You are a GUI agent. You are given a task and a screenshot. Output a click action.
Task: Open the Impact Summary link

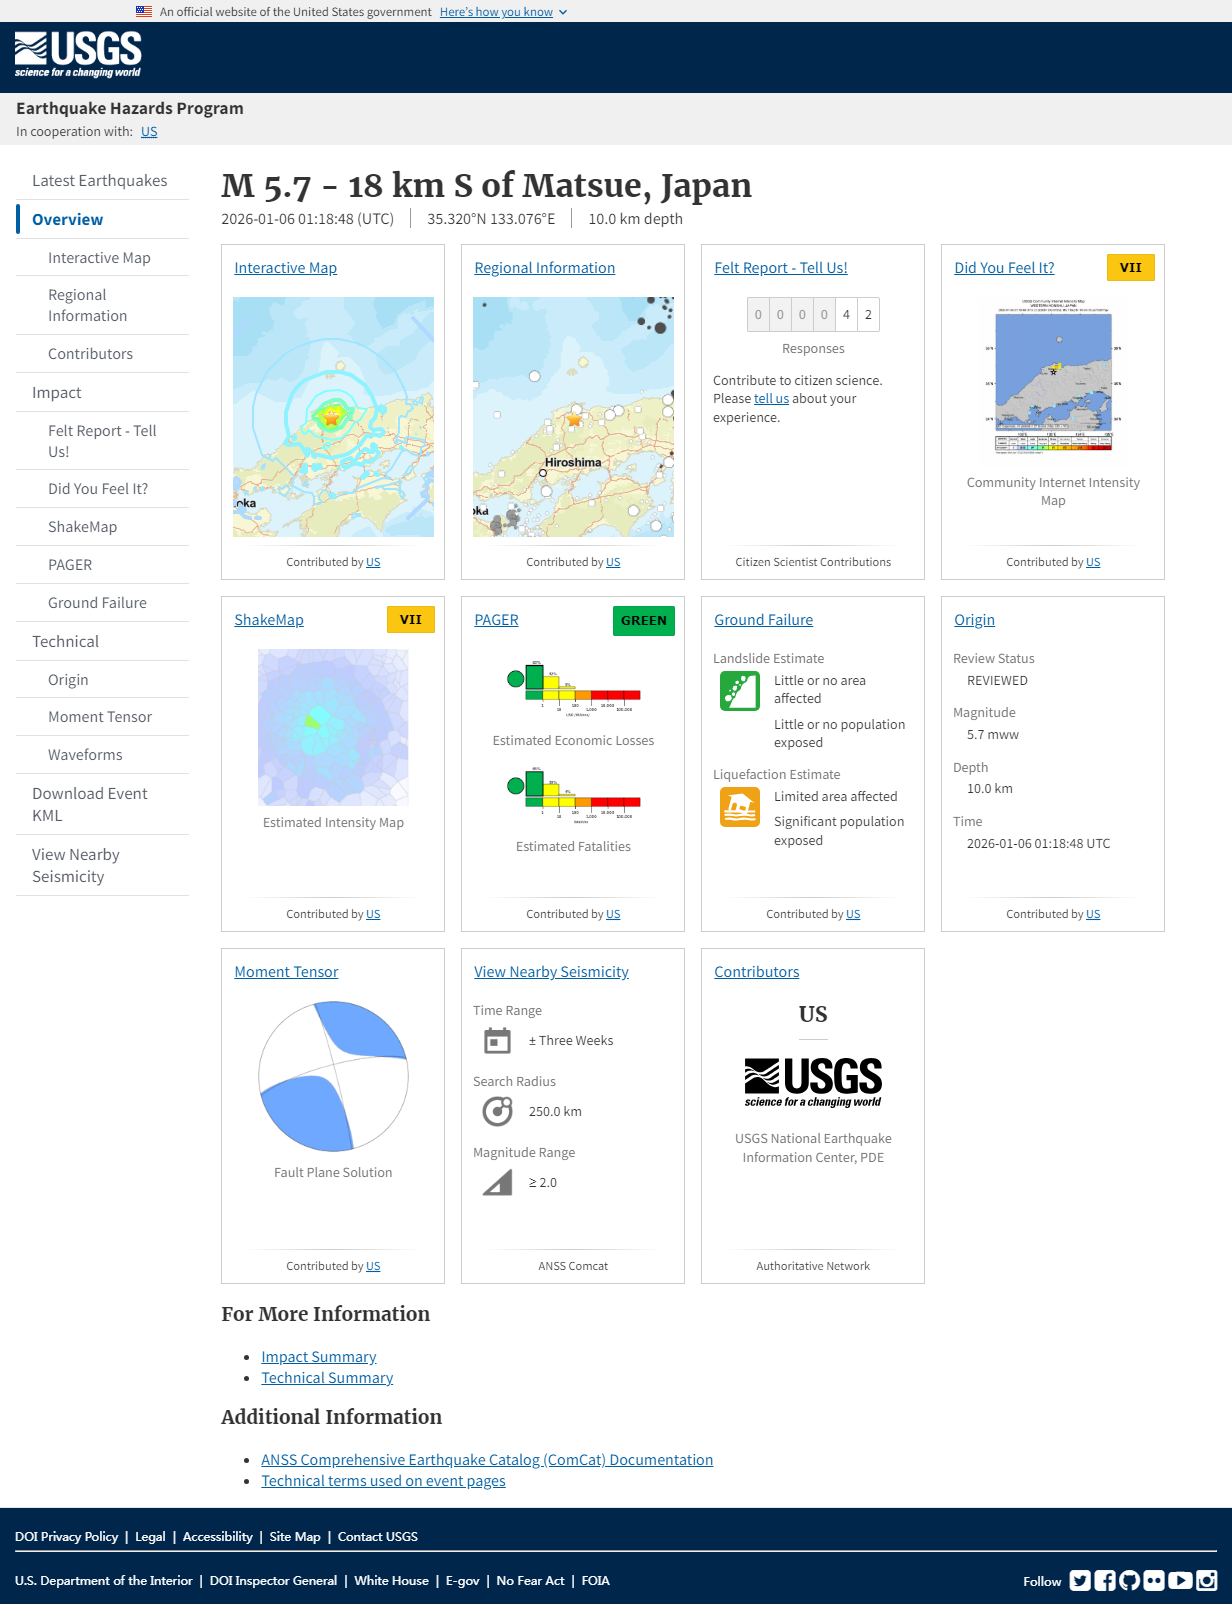(x=319, y=1357)
